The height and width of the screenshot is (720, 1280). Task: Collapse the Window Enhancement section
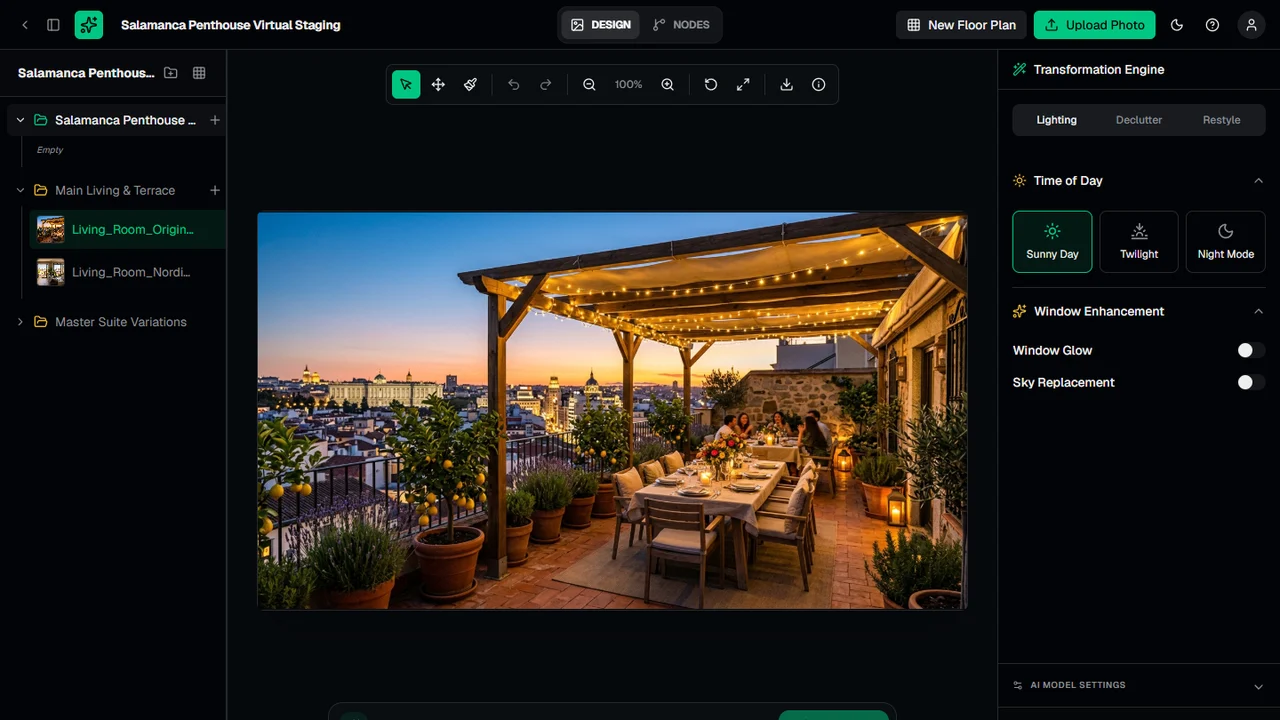[1258, 311]
